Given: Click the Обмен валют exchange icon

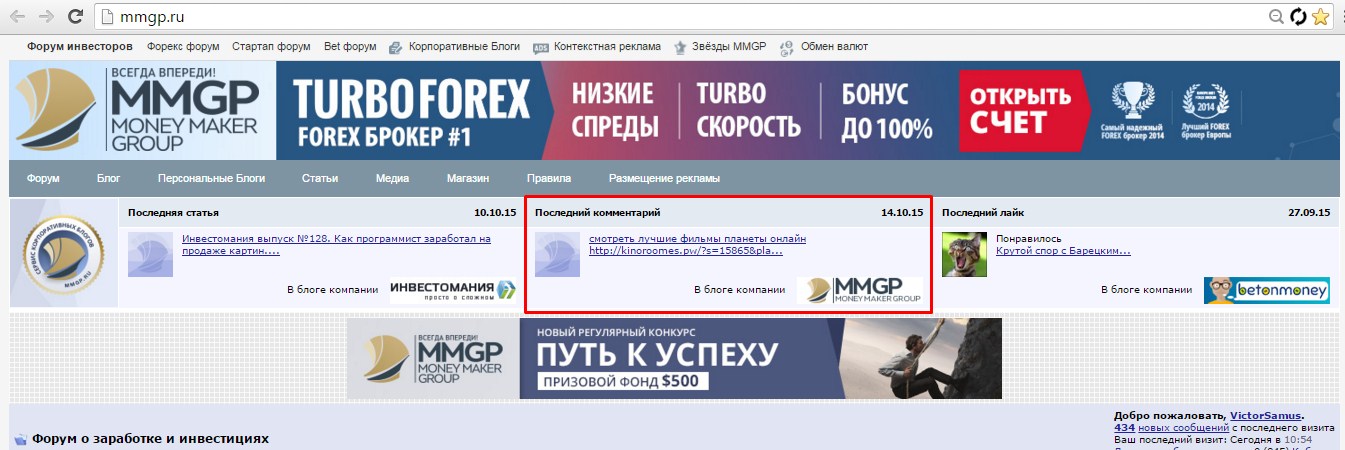Looking at the screenshot, I should coord(786,47).
